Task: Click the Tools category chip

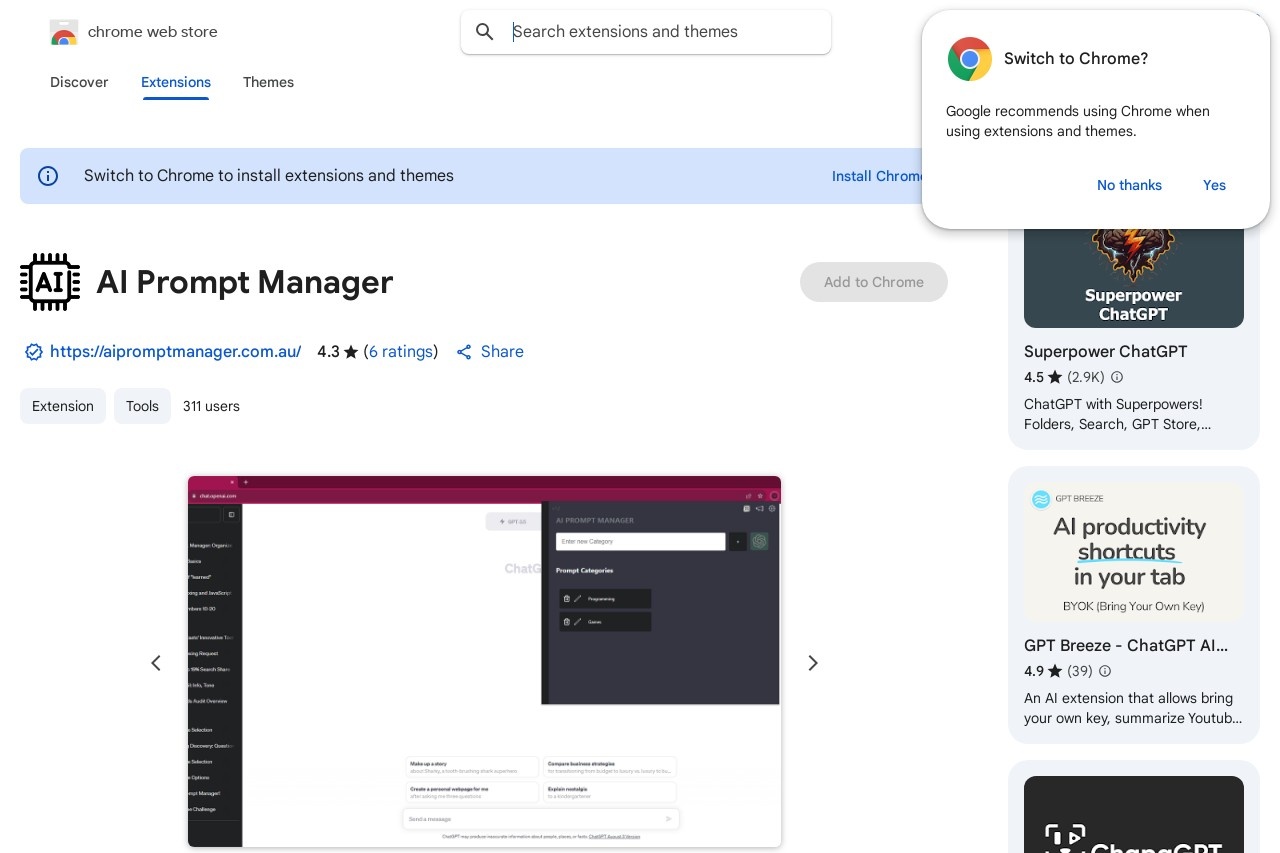Action: point(142,406)
